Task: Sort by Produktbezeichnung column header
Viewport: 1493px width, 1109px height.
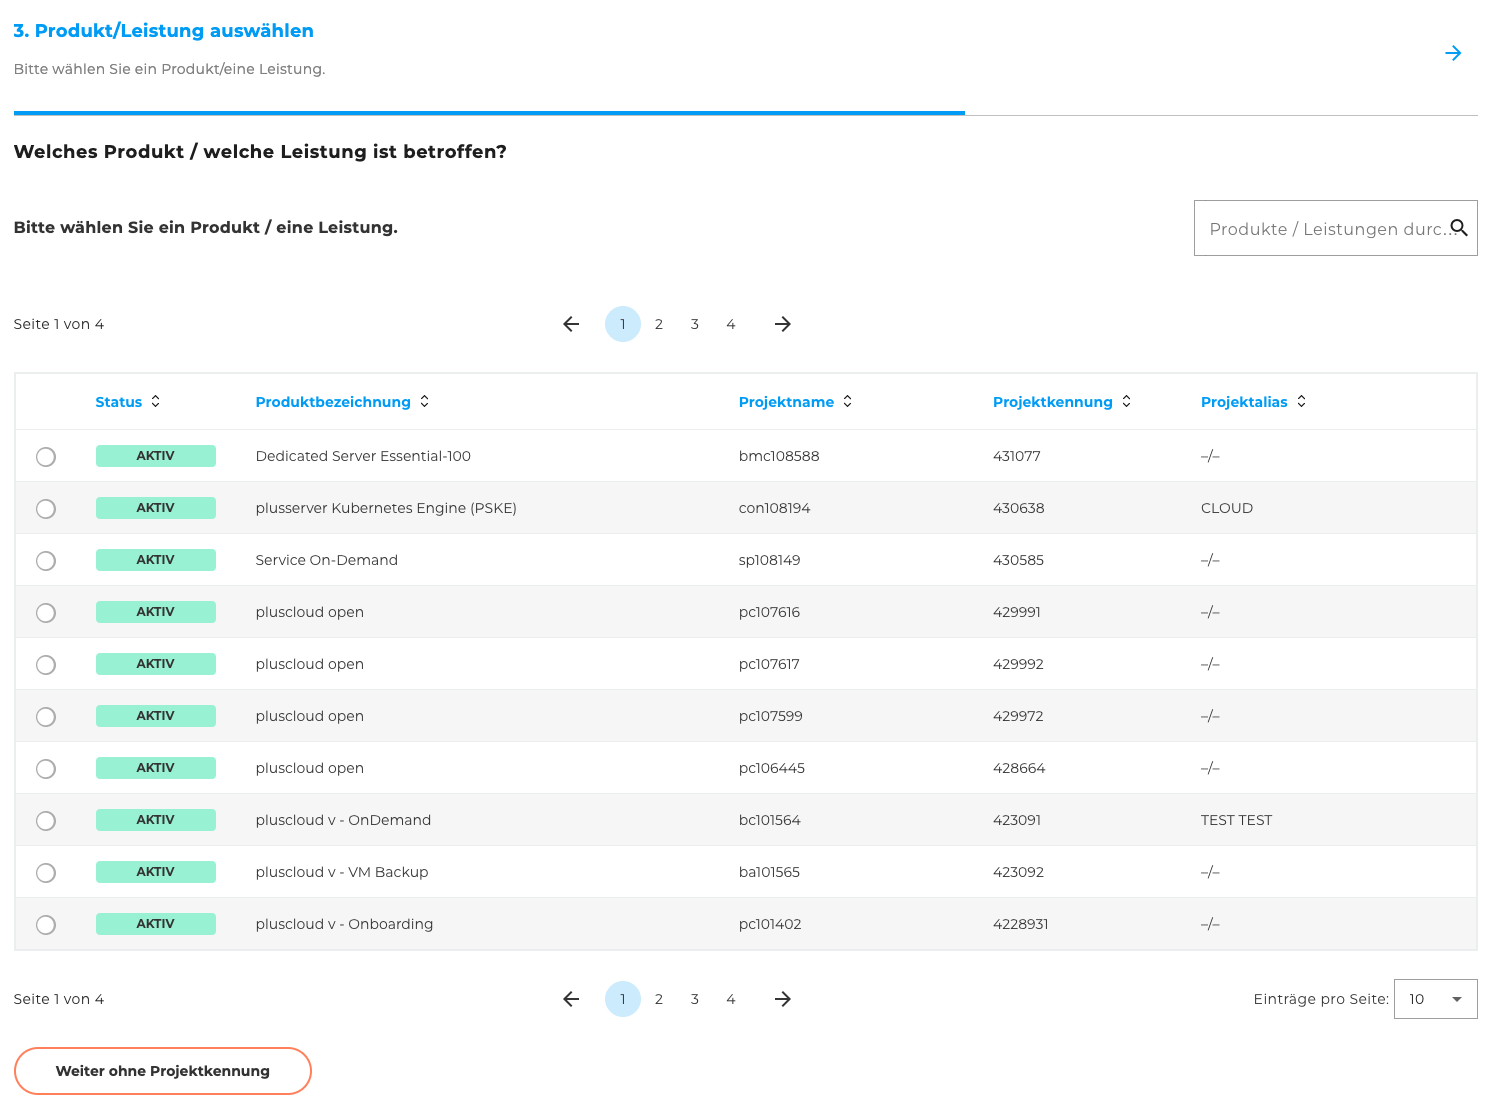Action: coord(342,402)
